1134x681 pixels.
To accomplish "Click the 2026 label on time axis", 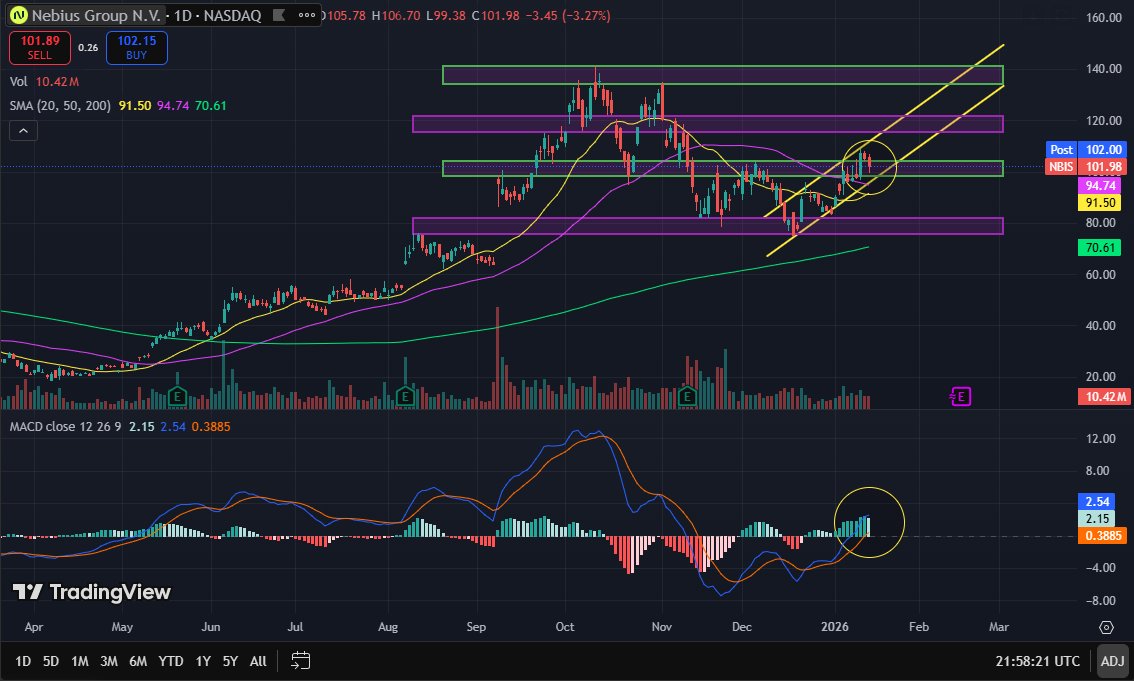I will click(x=835, y=627).
